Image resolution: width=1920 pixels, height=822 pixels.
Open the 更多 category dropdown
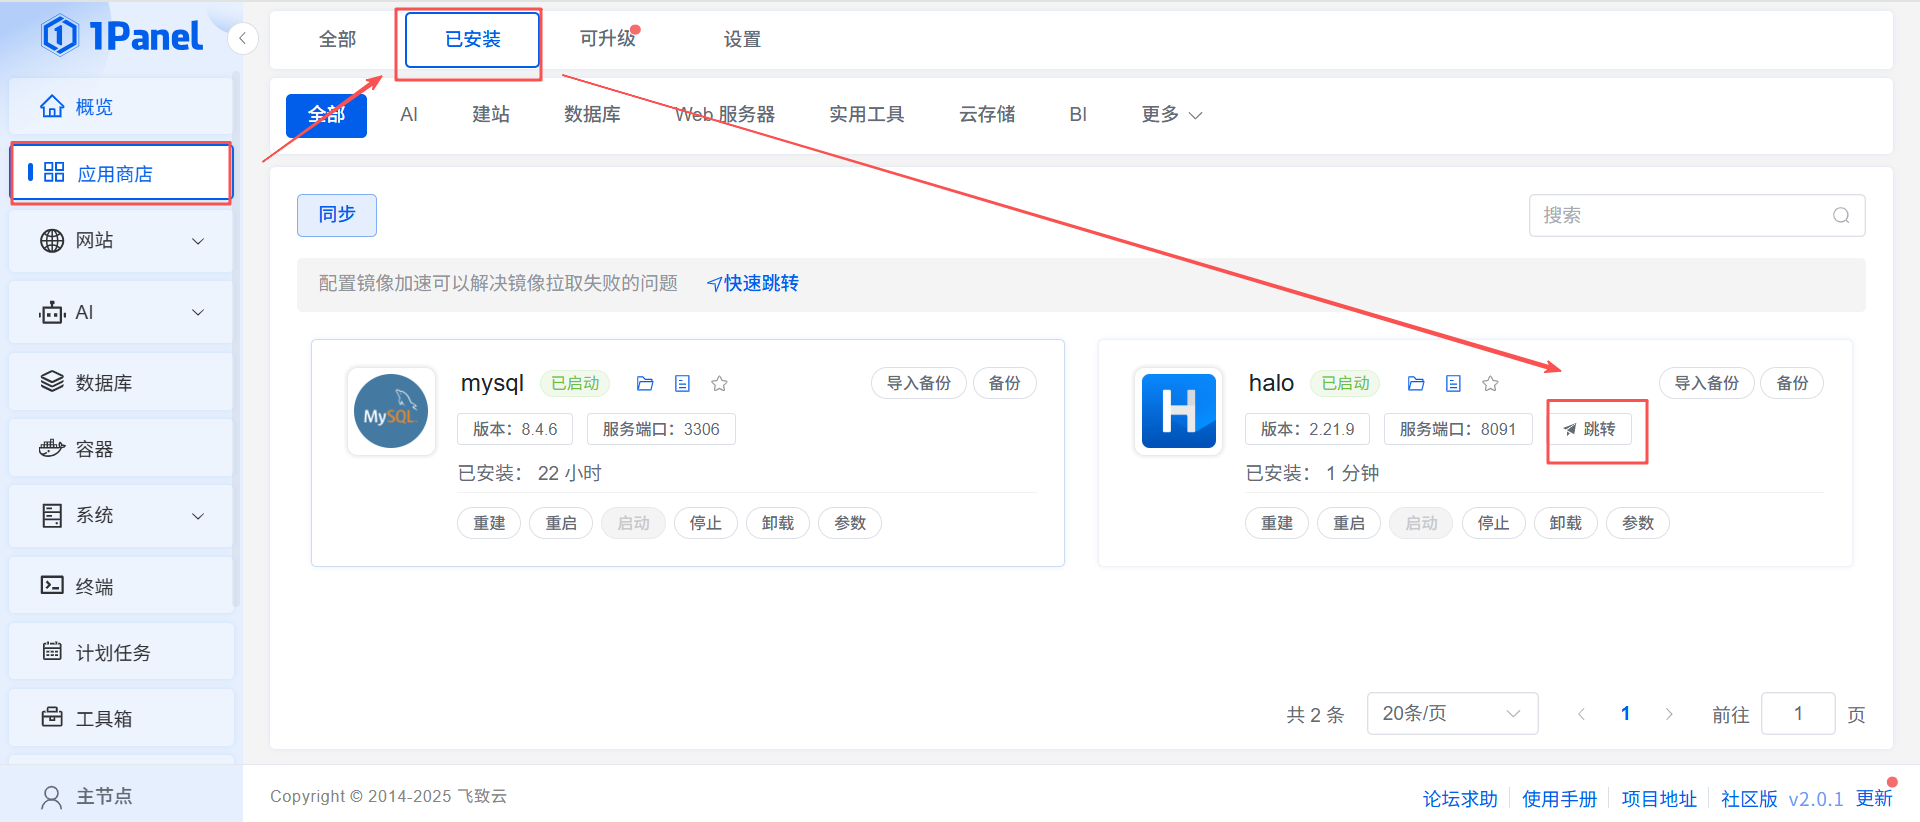click(x=1171, y=115)
